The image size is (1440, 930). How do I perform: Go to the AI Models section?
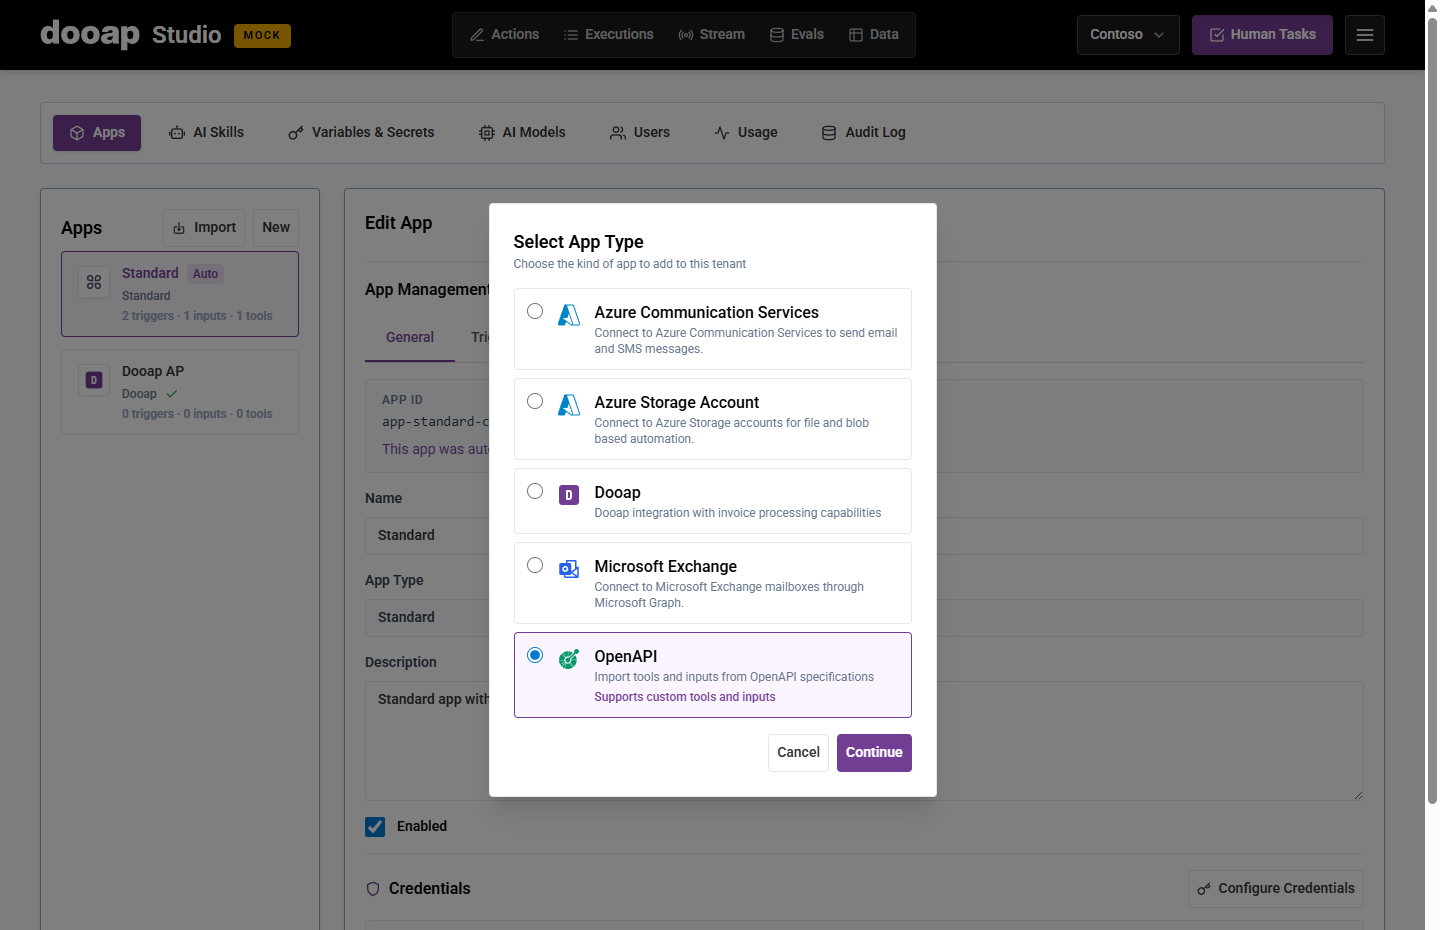tap(522, 133)
